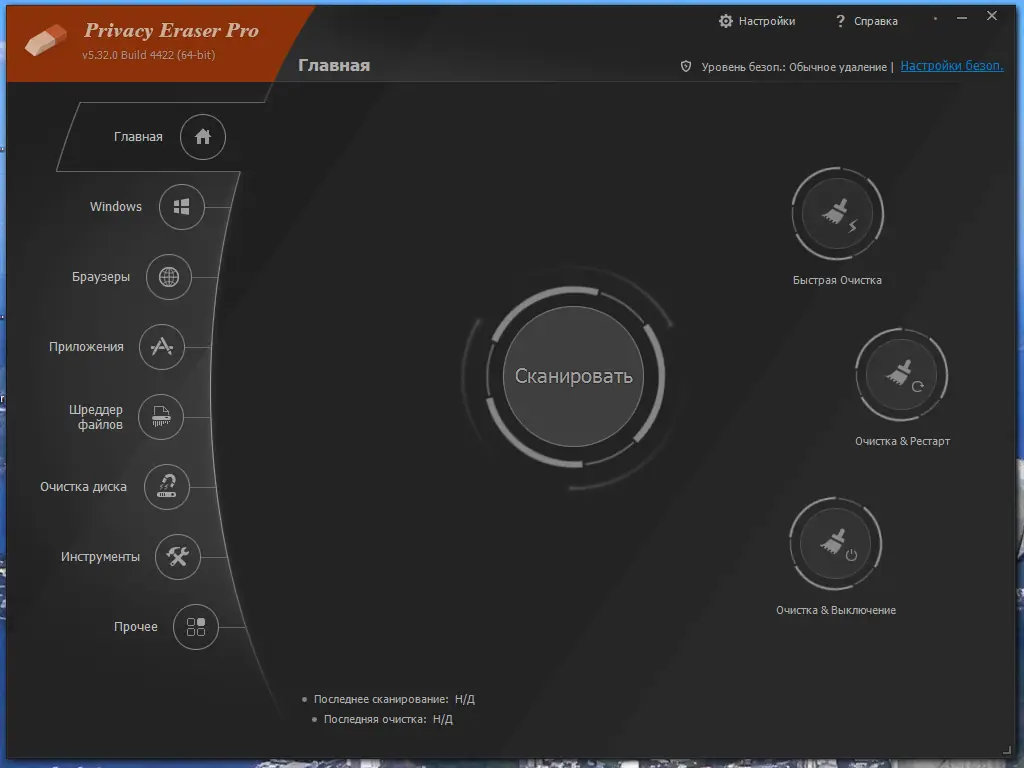Select the Очистка диска label
Image resolution: width=1024 pixels, height=768 pixels.
(83, 487)
